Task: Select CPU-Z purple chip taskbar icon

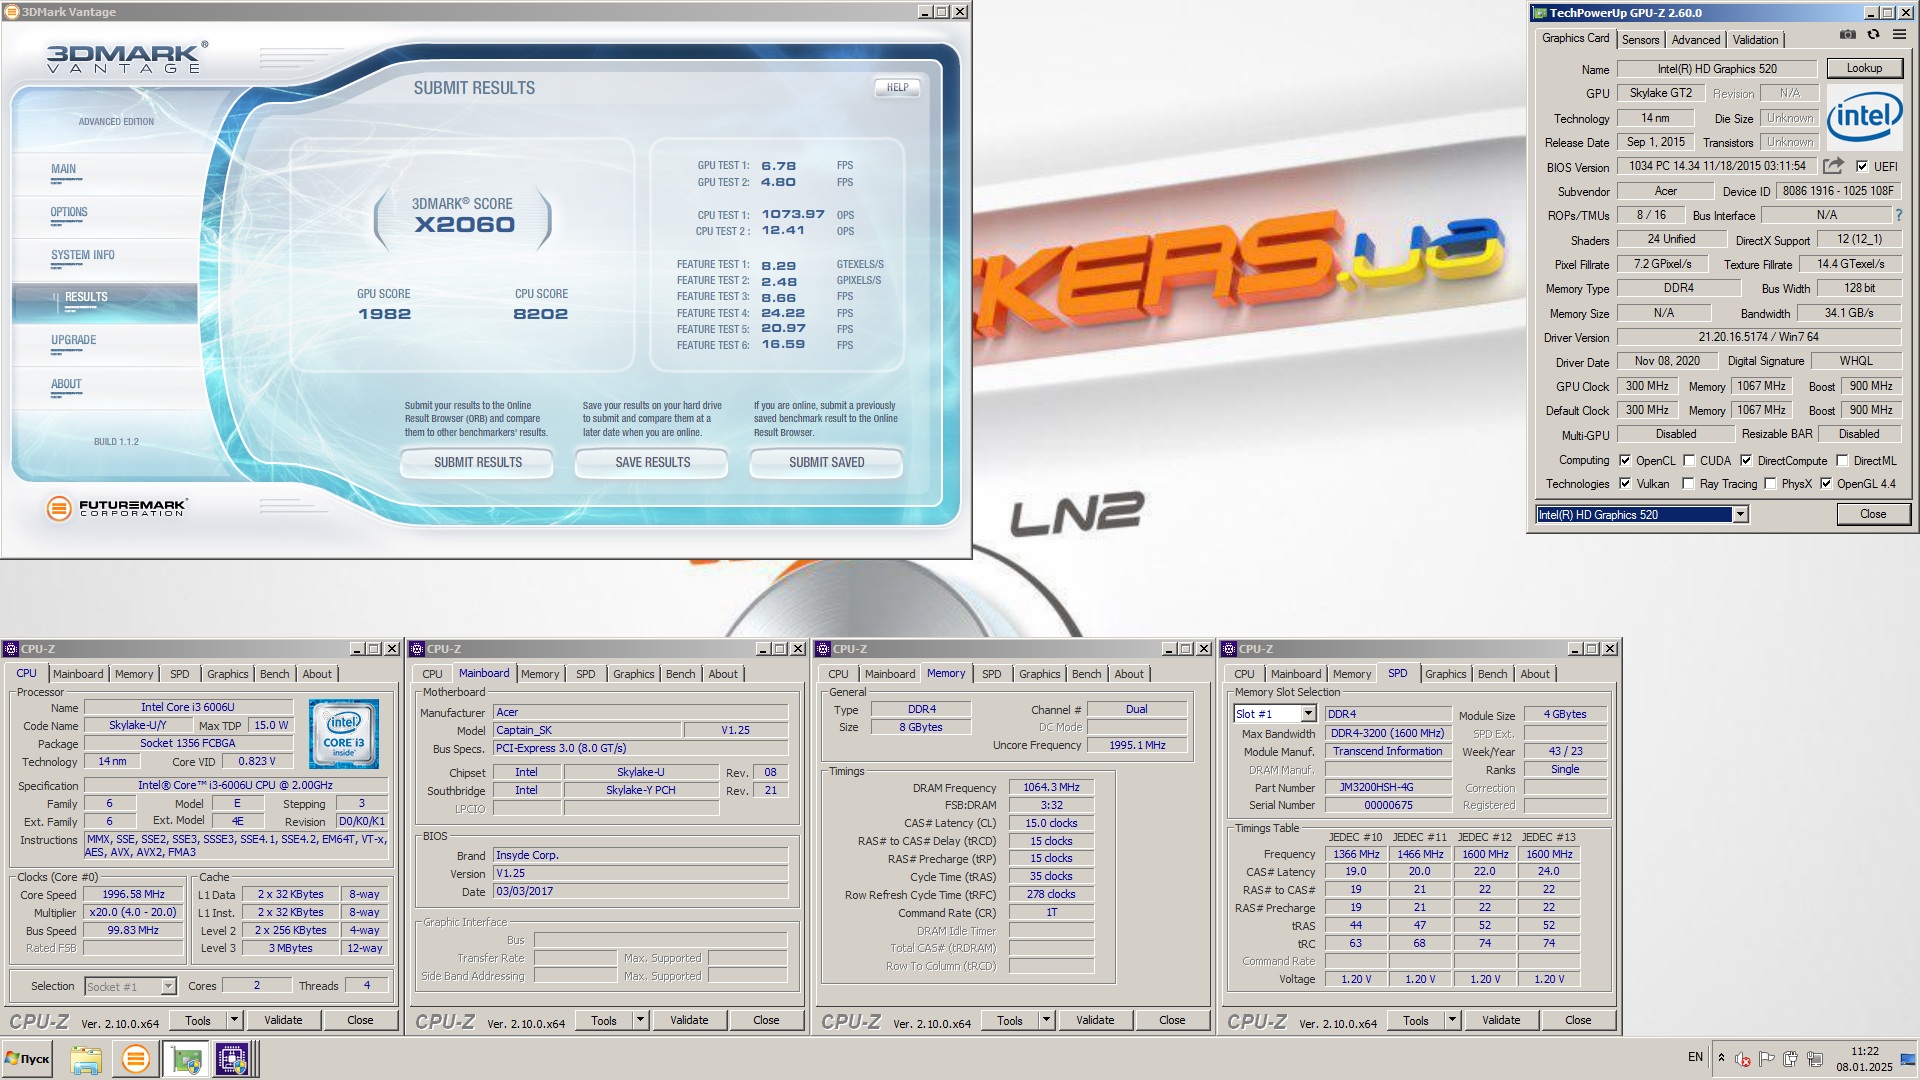Action: (x=232, y=1059)
